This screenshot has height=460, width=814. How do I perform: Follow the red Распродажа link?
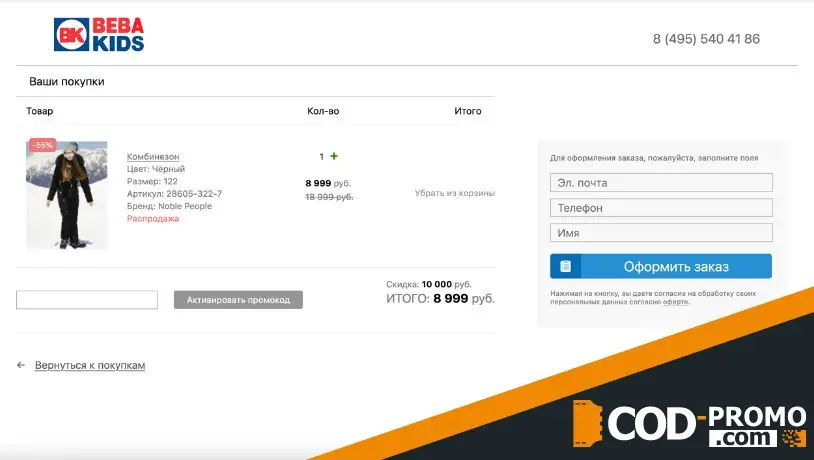(x=153, y=219)
